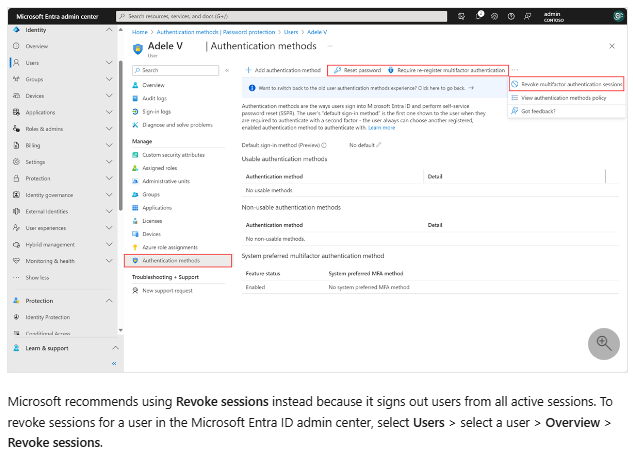Open New support request
This screenshot has width=633, height=452.
point(167,291)
